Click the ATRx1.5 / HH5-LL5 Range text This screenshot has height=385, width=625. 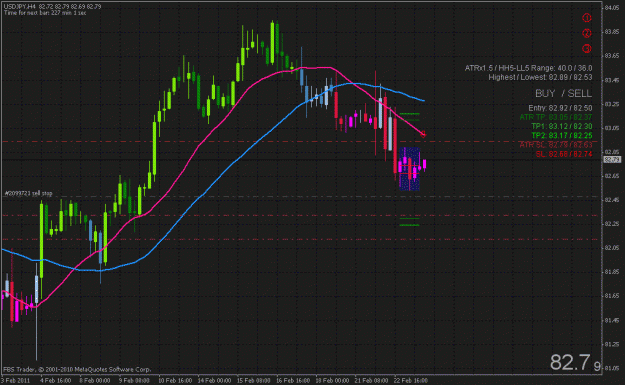pyautogui.click(x=528, y=68)
